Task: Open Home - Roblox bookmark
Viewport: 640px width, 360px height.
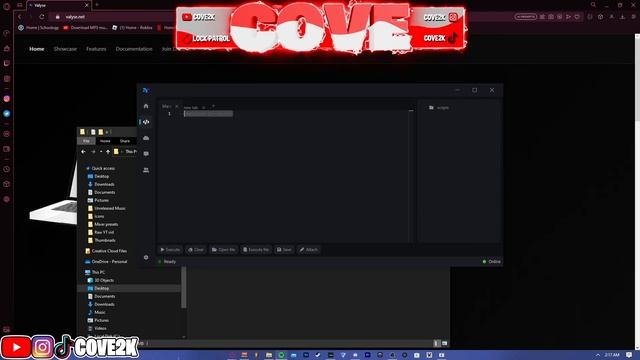Action: (132, 28)
